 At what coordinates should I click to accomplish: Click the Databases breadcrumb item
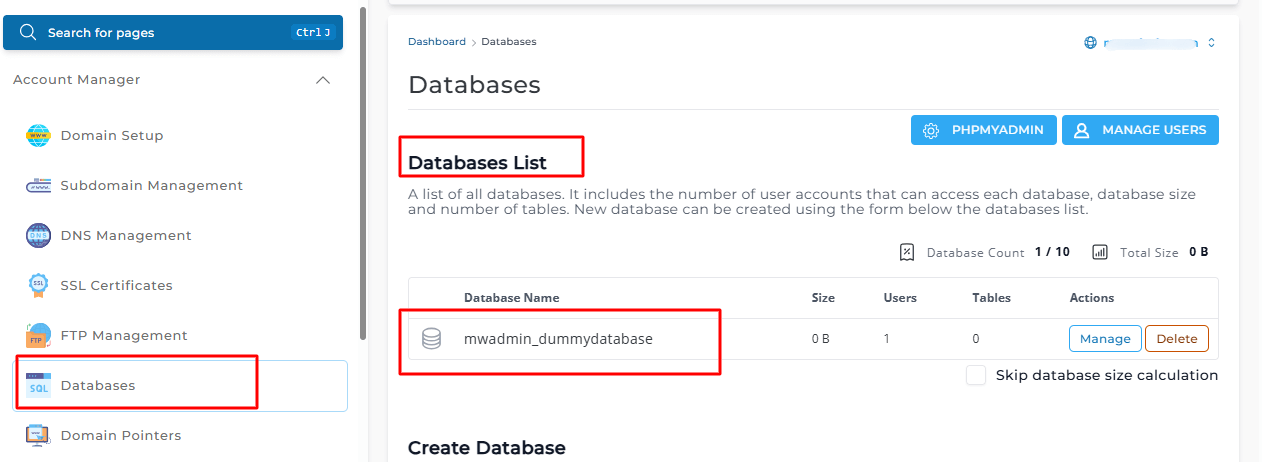tap(509, 42)
